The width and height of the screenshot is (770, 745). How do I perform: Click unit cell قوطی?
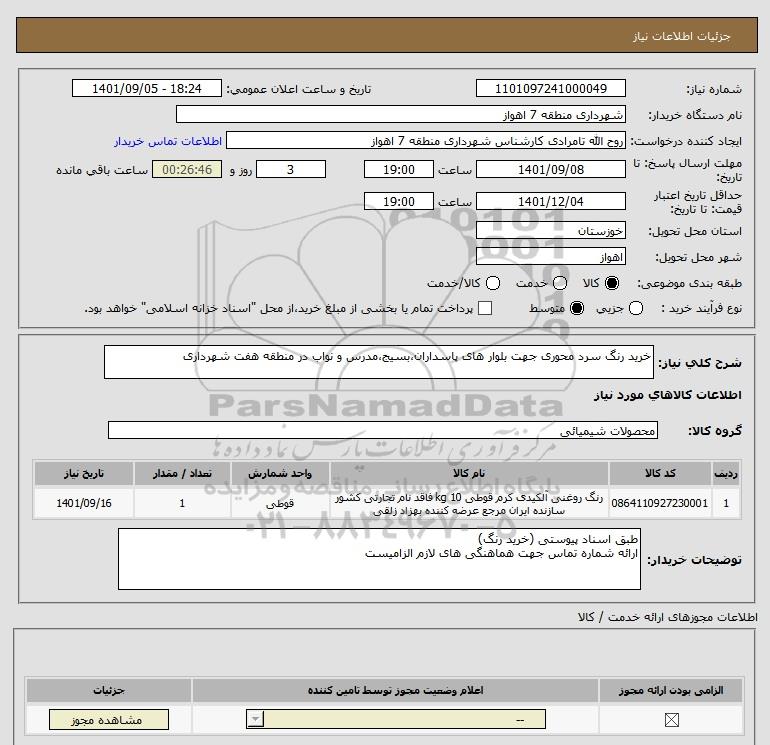pyautogui.click(x=280, y=503)
